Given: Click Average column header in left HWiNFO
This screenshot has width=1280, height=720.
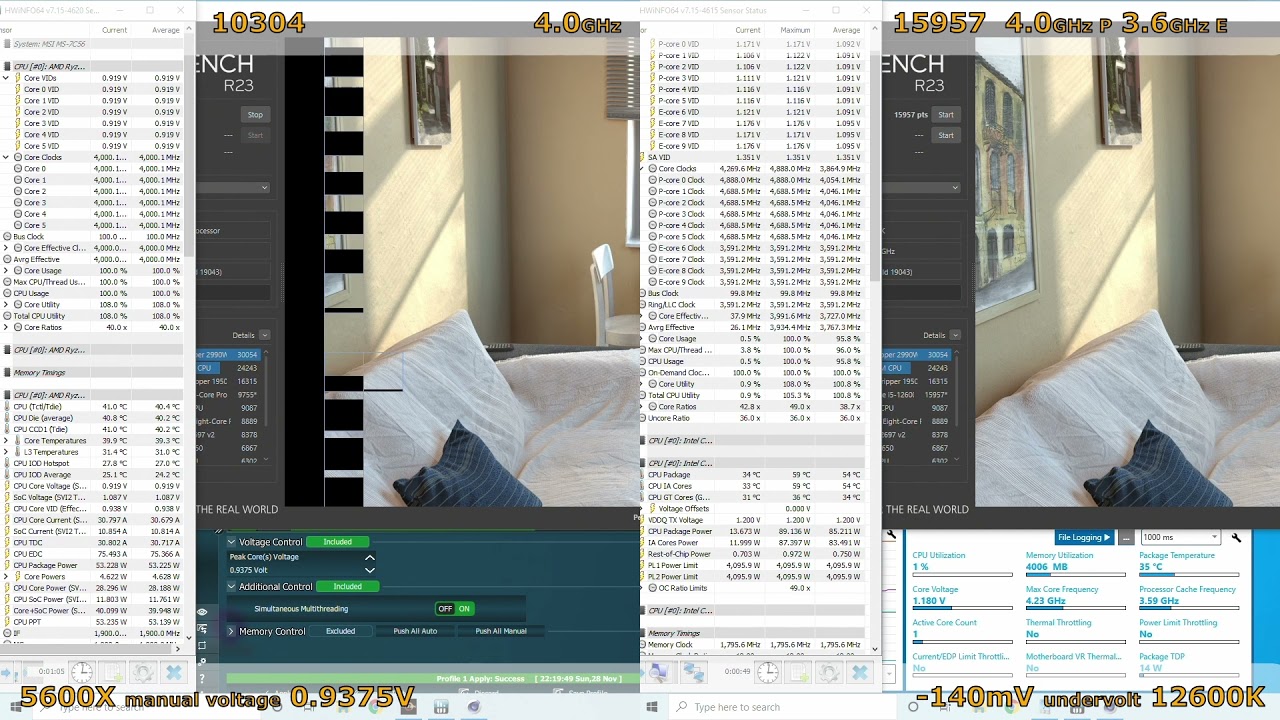Looking at the screenshot, I should 165,30.
